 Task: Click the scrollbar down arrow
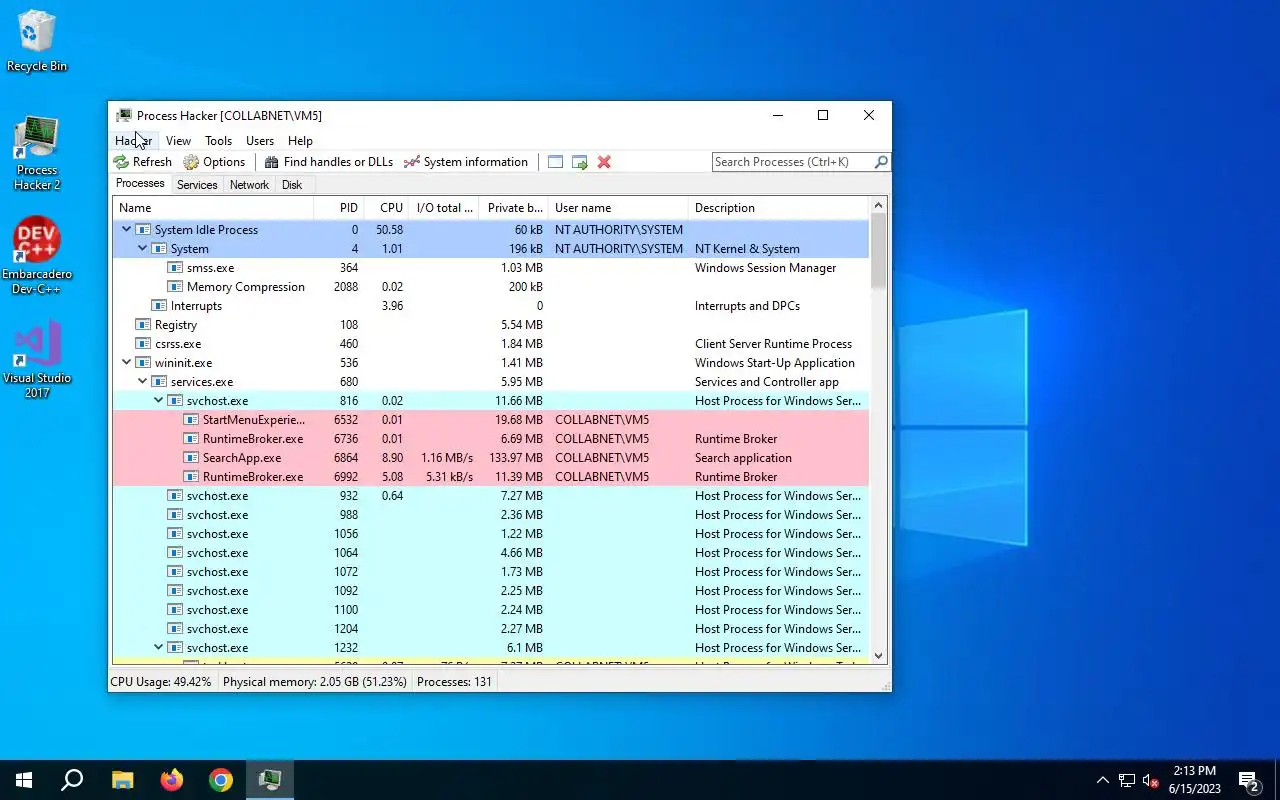click(x=879, y=656)
